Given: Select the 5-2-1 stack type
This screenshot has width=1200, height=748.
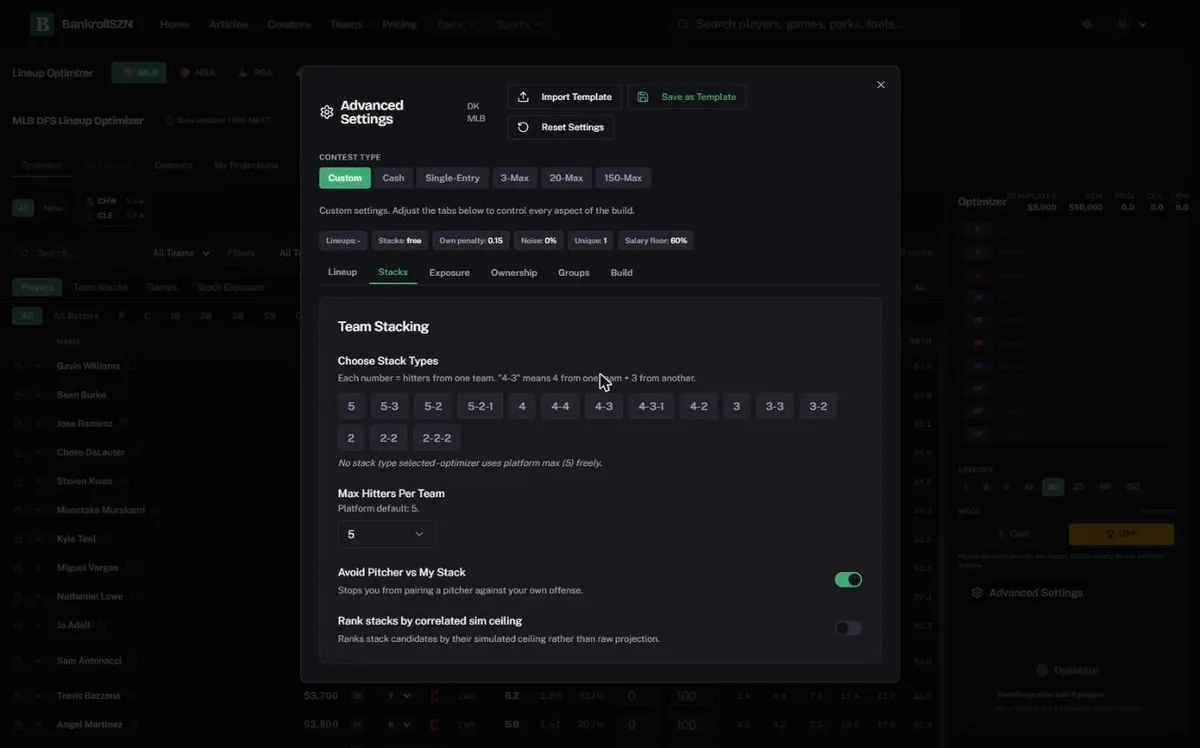Looking at the screenshot, I should 480,406.
